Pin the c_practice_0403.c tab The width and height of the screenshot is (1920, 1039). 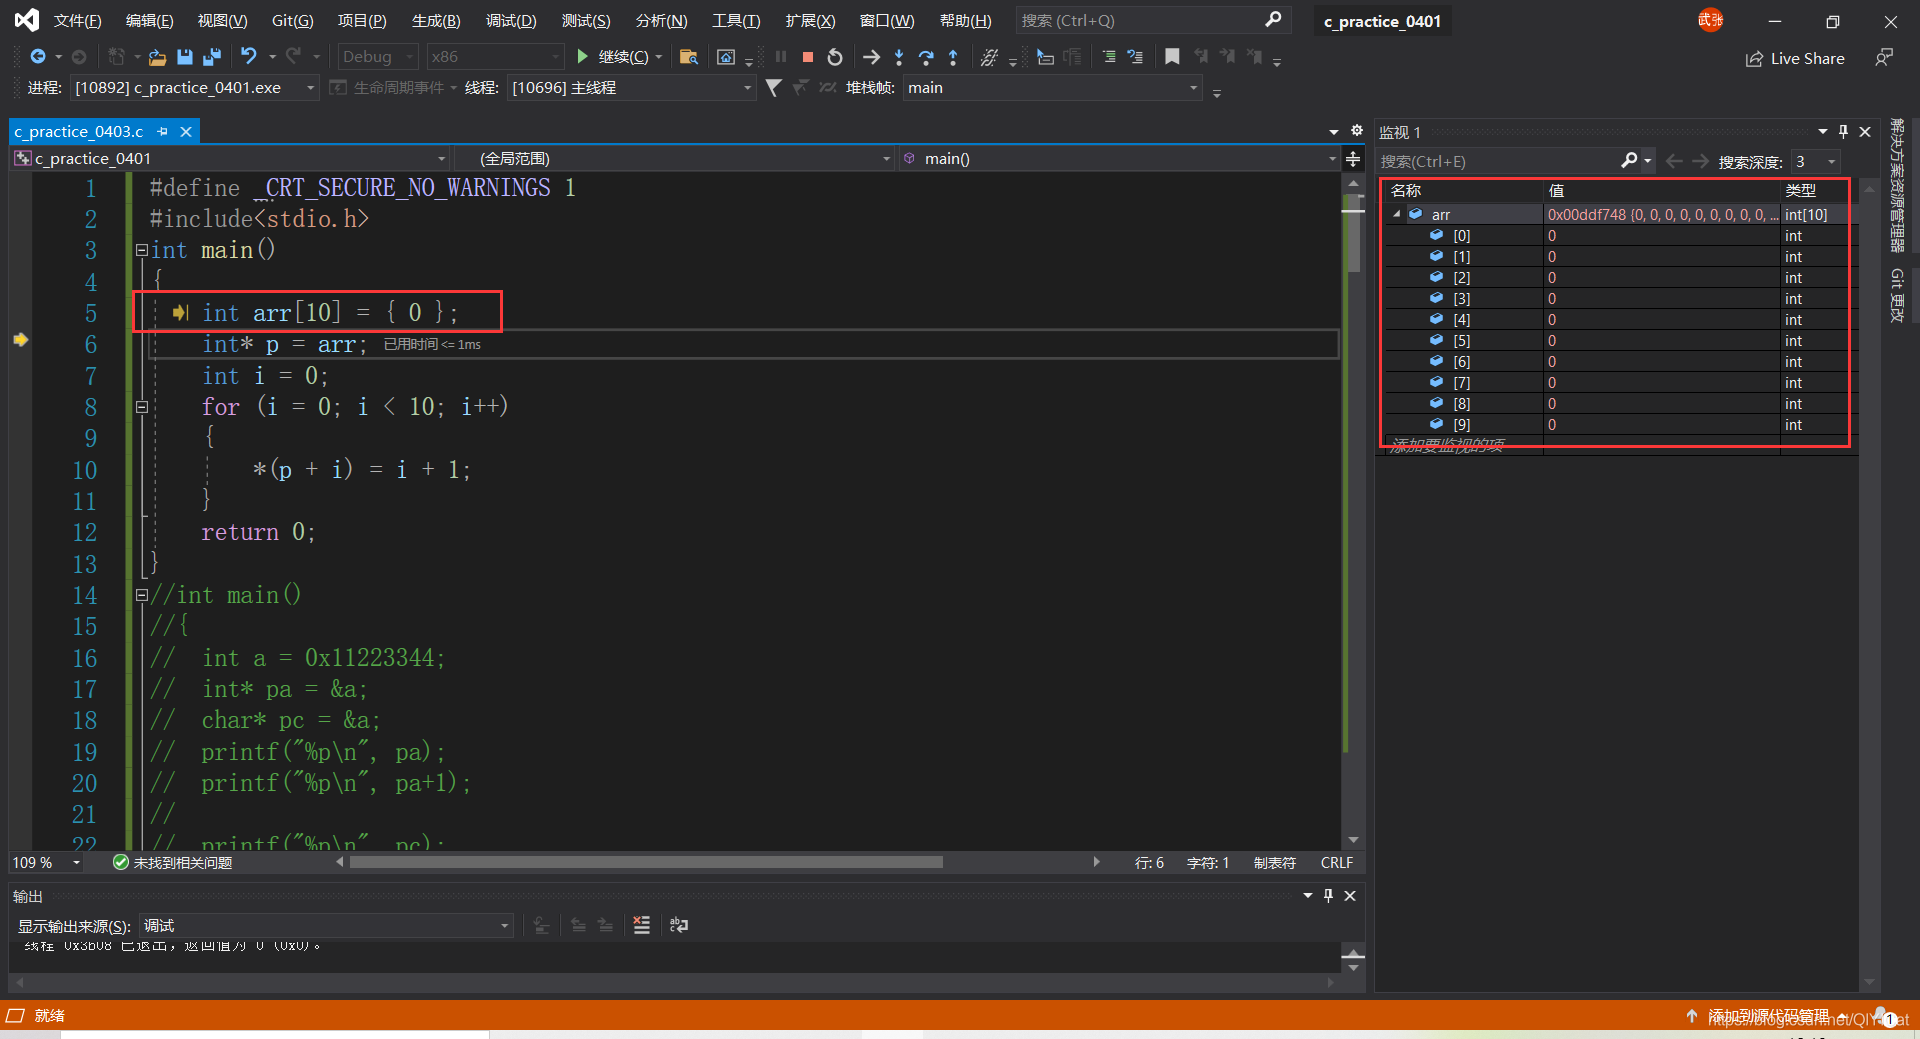[x=163, y=131]
